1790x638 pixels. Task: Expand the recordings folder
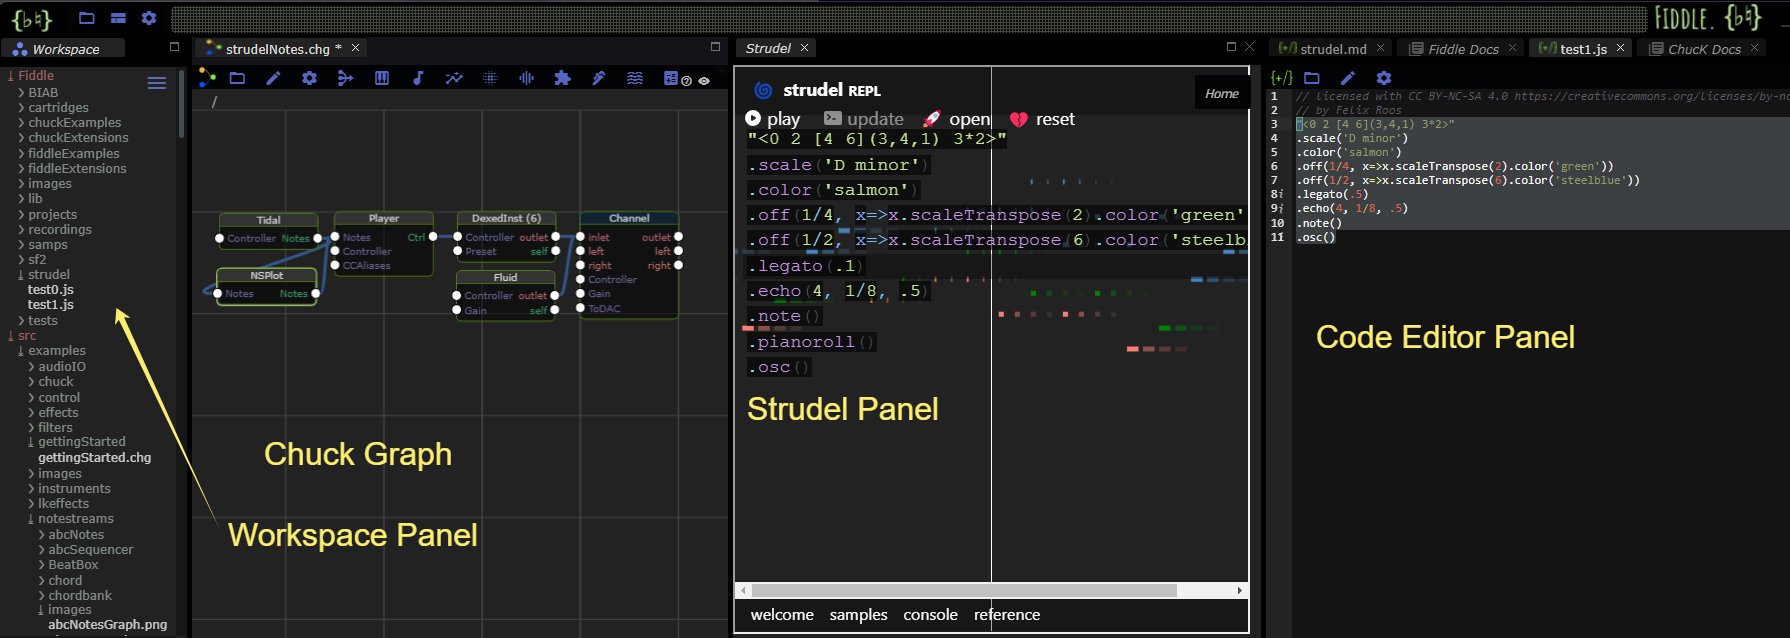click(22, 230)
